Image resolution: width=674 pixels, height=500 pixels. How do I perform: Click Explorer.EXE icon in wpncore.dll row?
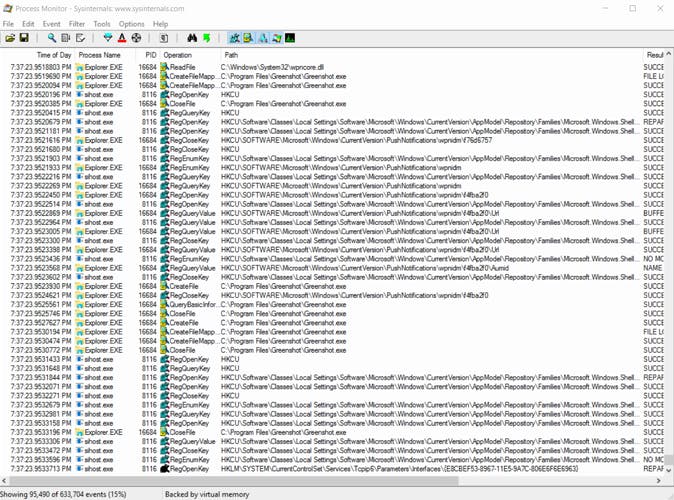click(80, 67)
